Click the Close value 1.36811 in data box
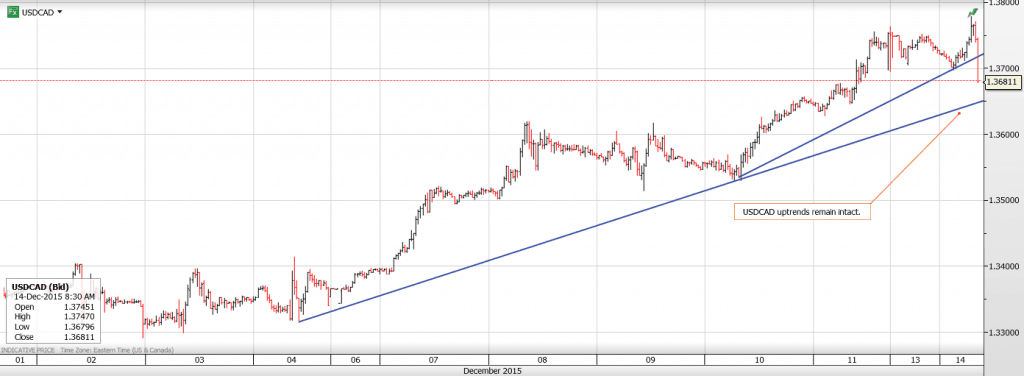 (78, 337)
